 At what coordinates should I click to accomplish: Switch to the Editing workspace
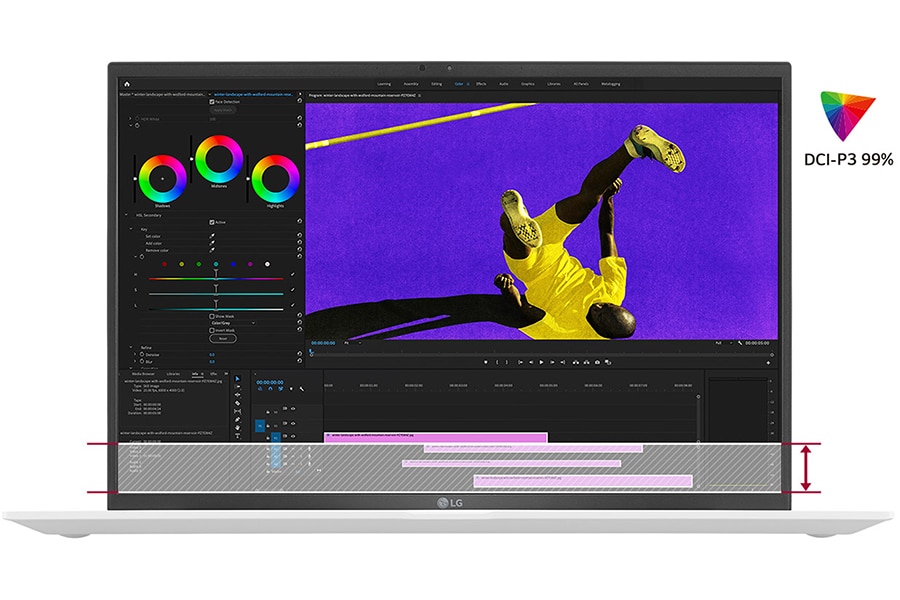437,84
